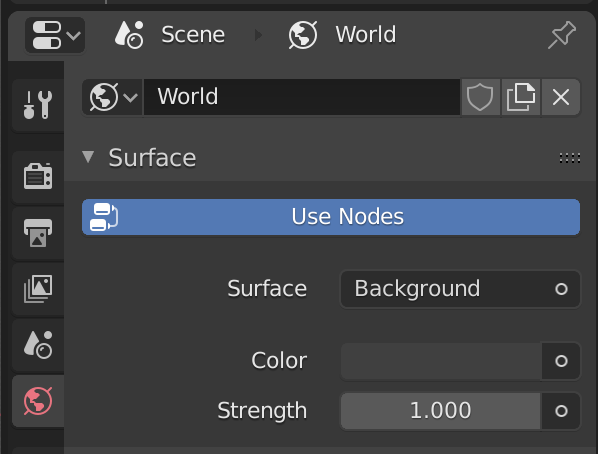Click the Color swatch field
The width and height of the screenshot is (598, 454).
click(x=441, y=361)
